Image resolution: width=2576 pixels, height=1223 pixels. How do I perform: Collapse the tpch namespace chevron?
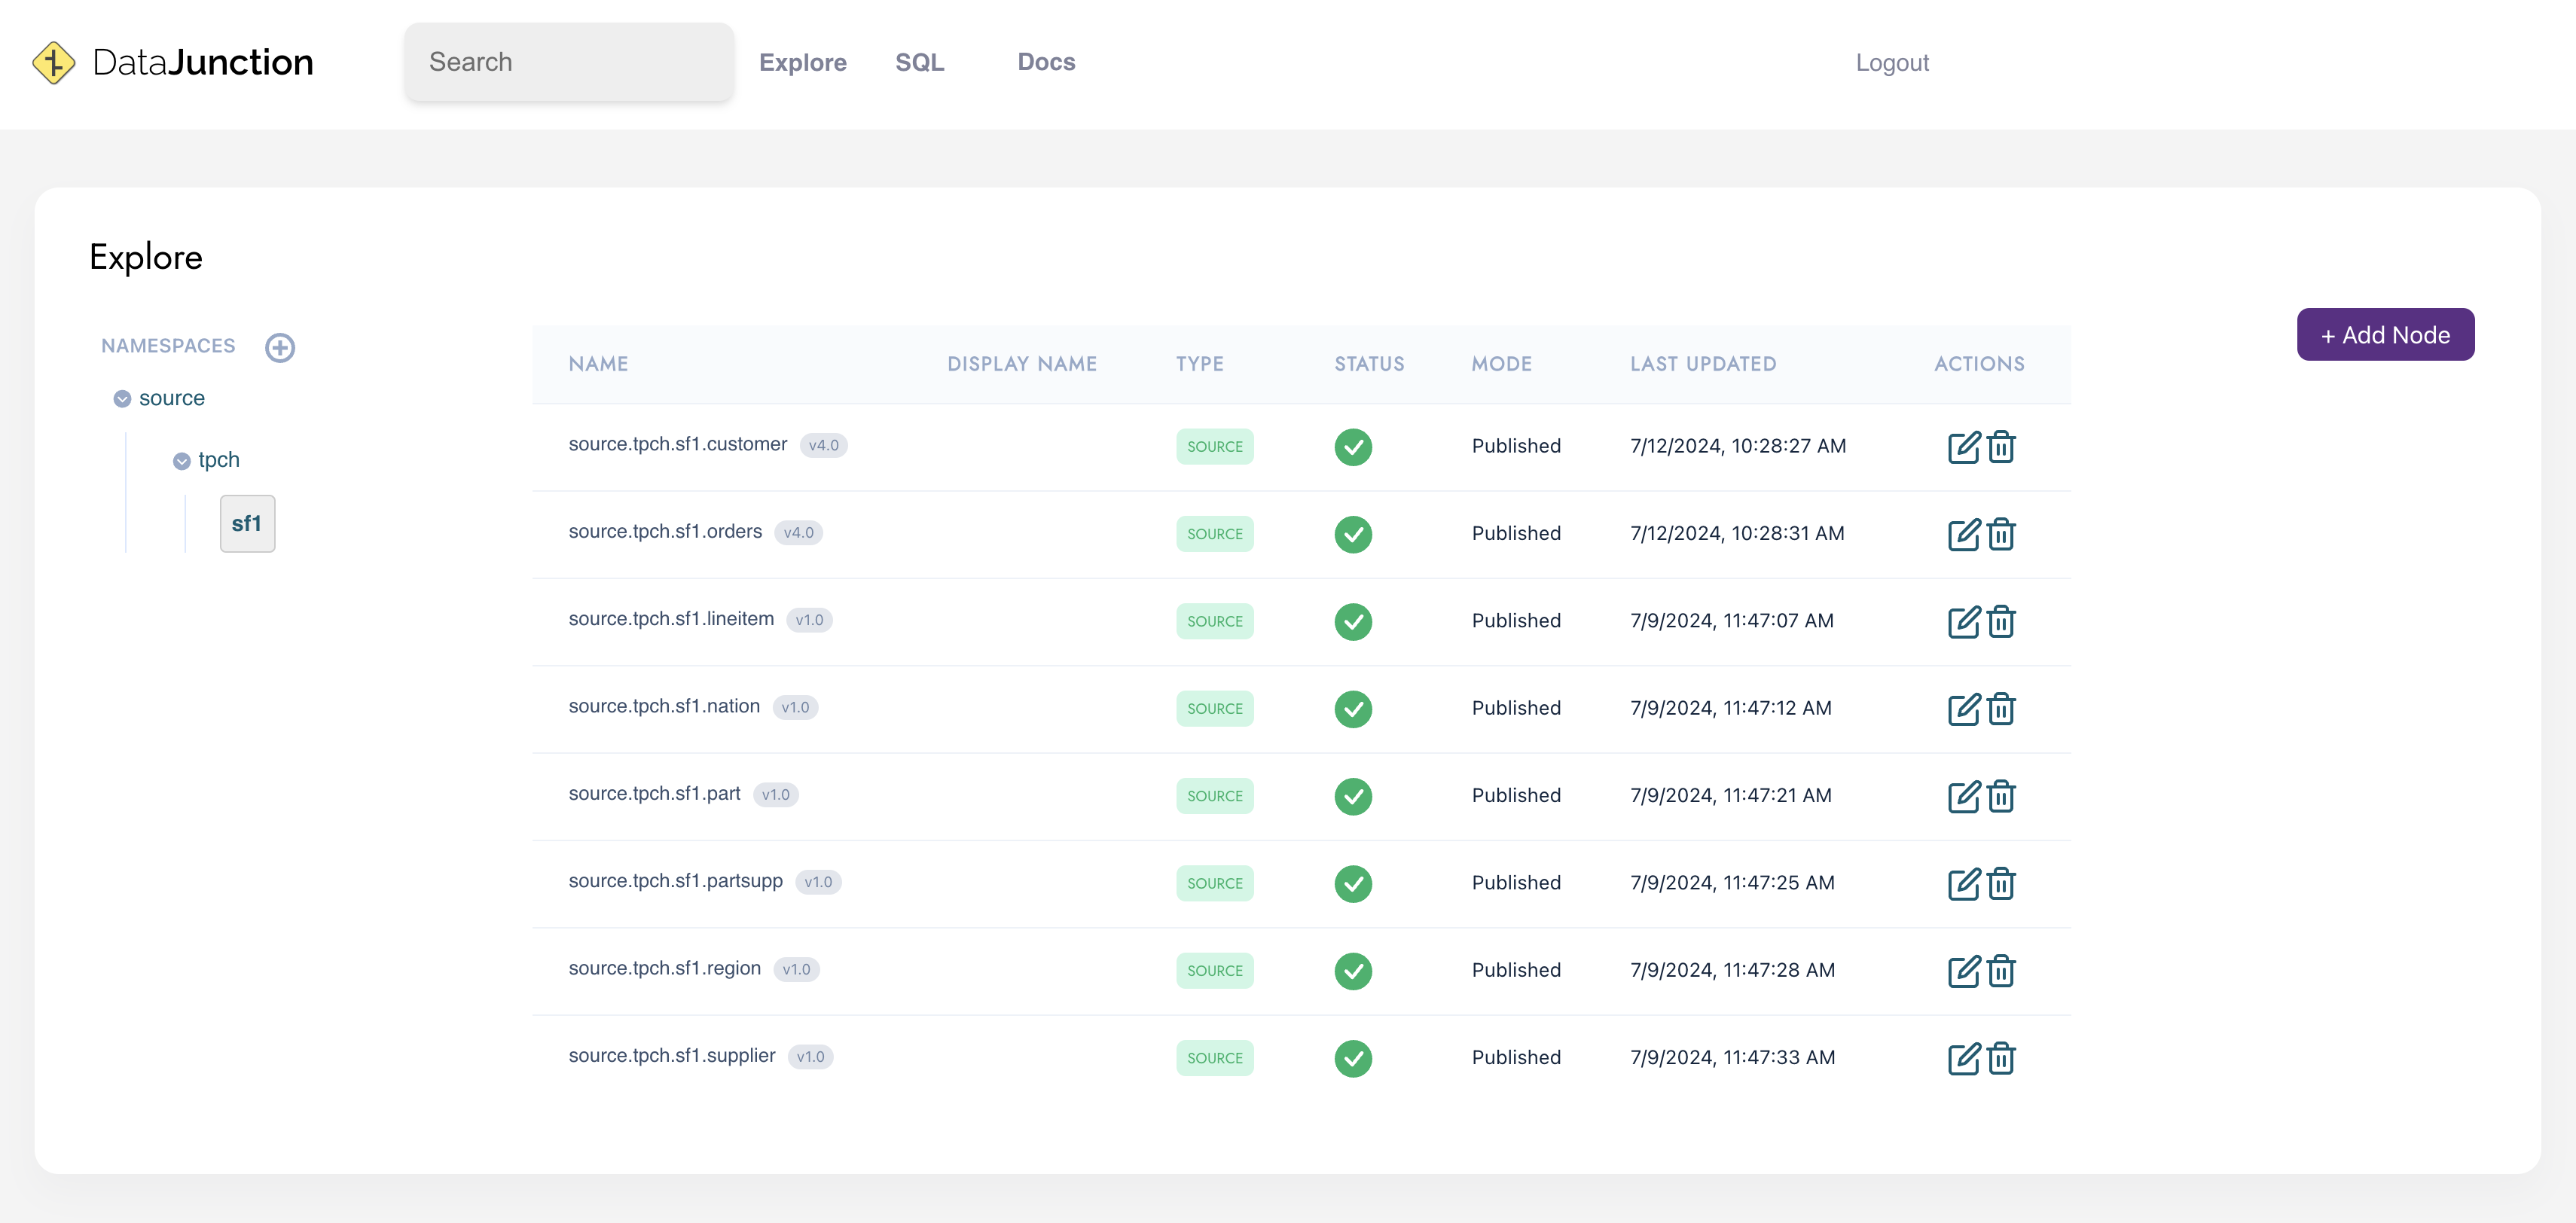[x=181, y=461]
